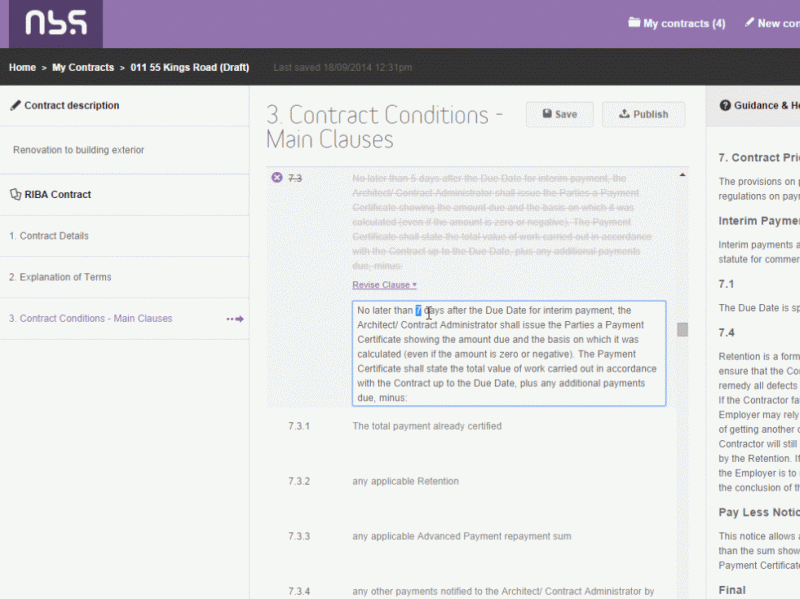Click the Last saved timestamp text

[343, 67]
